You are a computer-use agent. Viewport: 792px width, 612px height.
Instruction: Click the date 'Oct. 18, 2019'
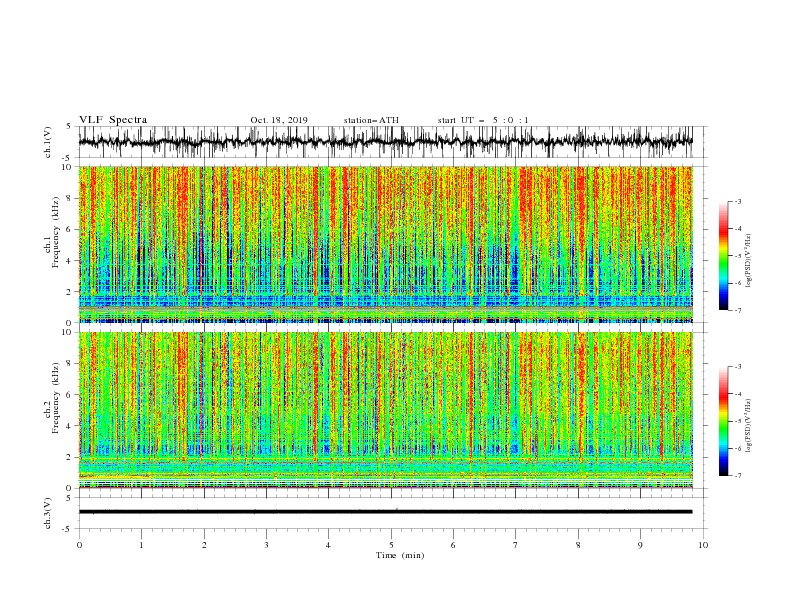[279, 120]
